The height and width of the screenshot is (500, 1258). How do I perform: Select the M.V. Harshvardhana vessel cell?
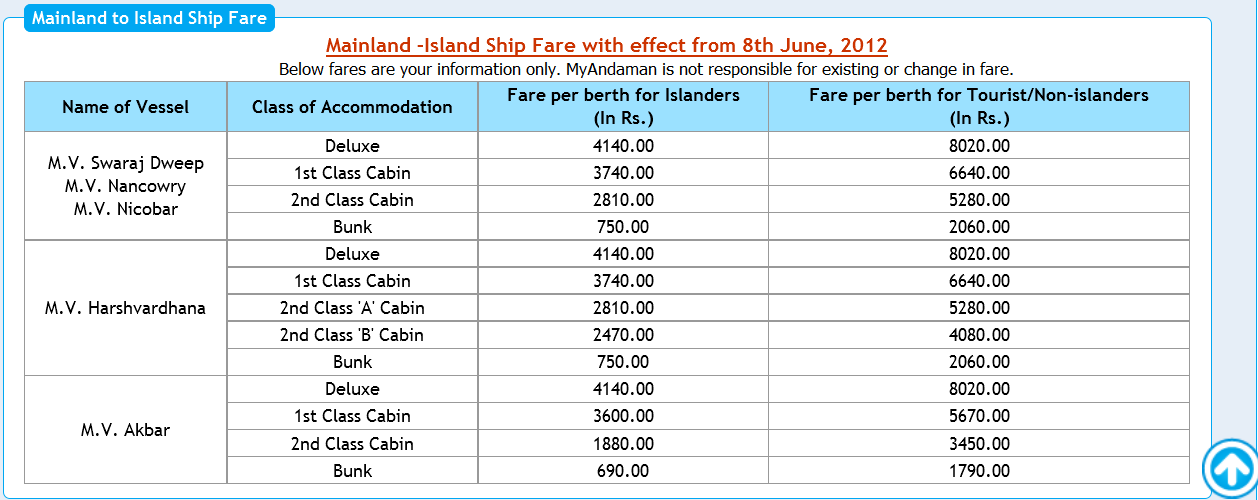pyautogui.click(x=125, y=308)
